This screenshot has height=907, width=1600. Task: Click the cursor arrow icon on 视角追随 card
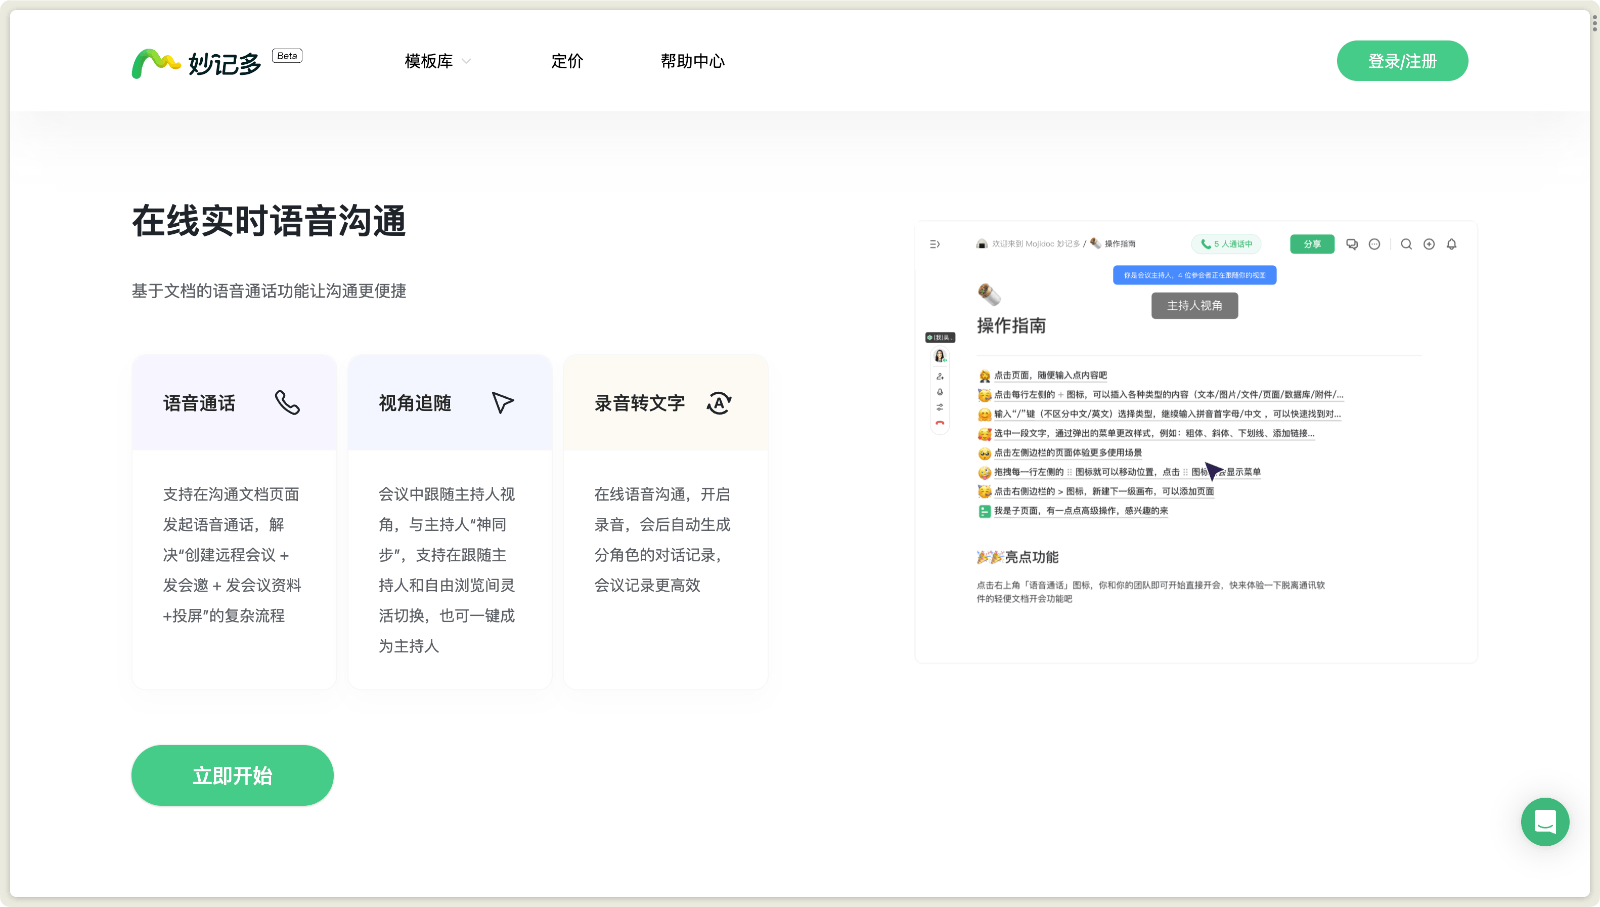pos(503,402)
